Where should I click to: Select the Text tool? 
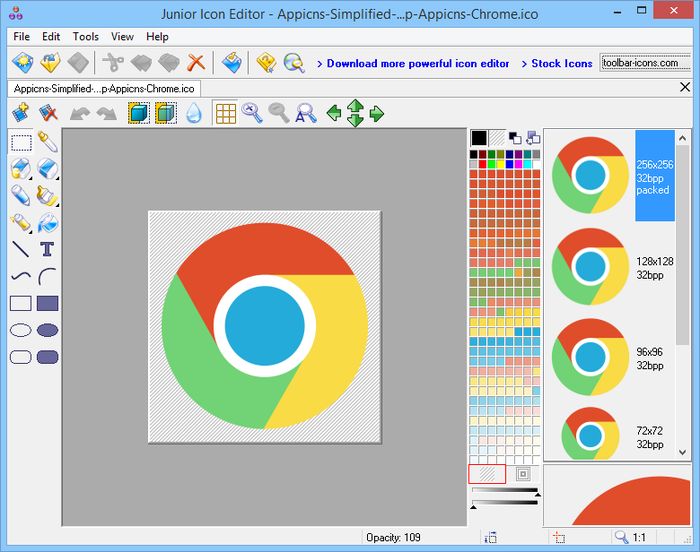47,249
